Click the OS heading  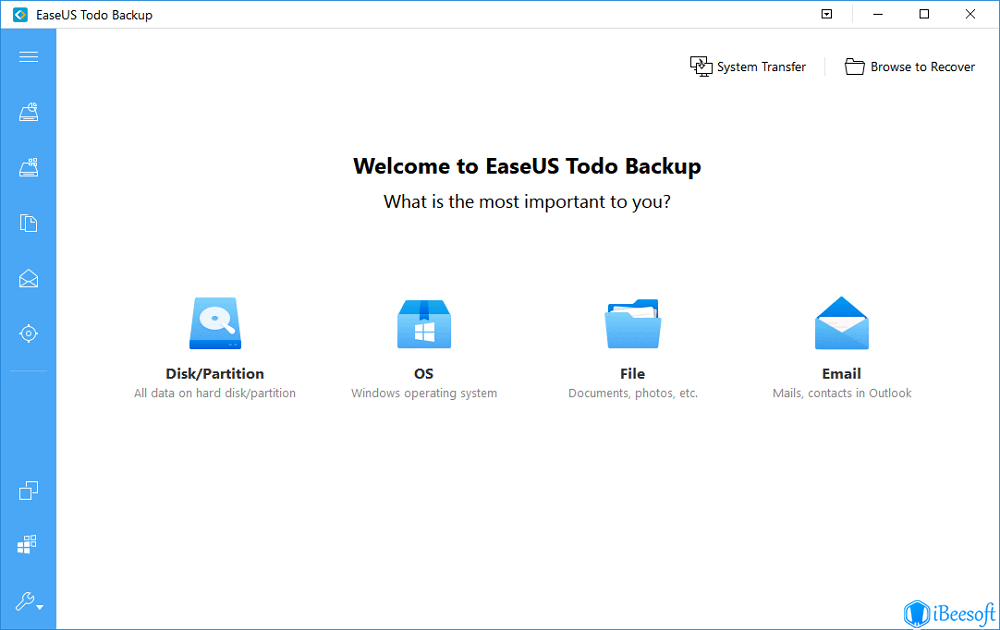point(423,374)
